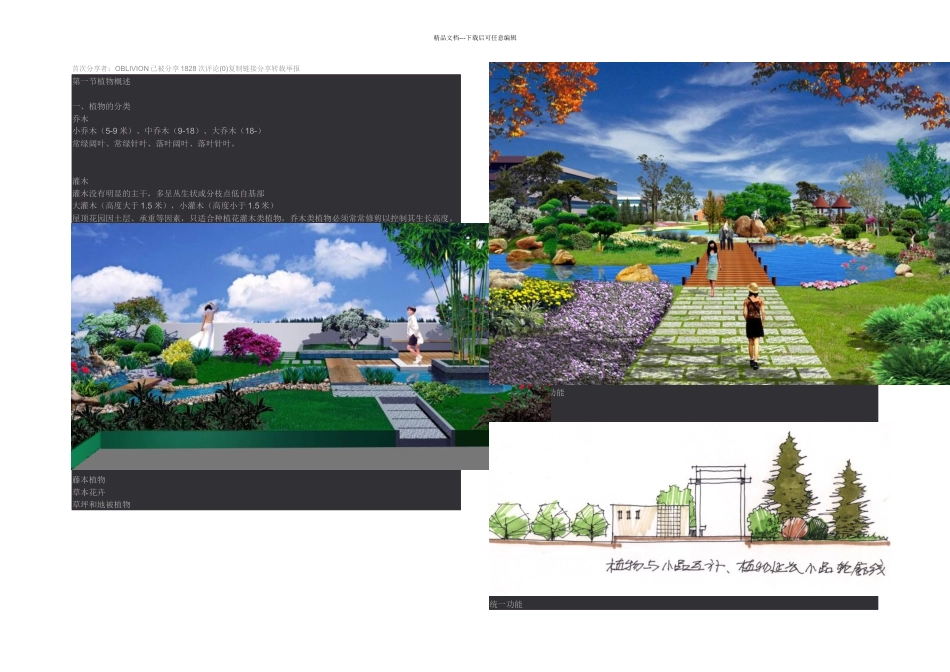The height and width of the screenshot is (672, 950).
Task: Click the line starting 小乔木（5-9米）
Action: 167,131
